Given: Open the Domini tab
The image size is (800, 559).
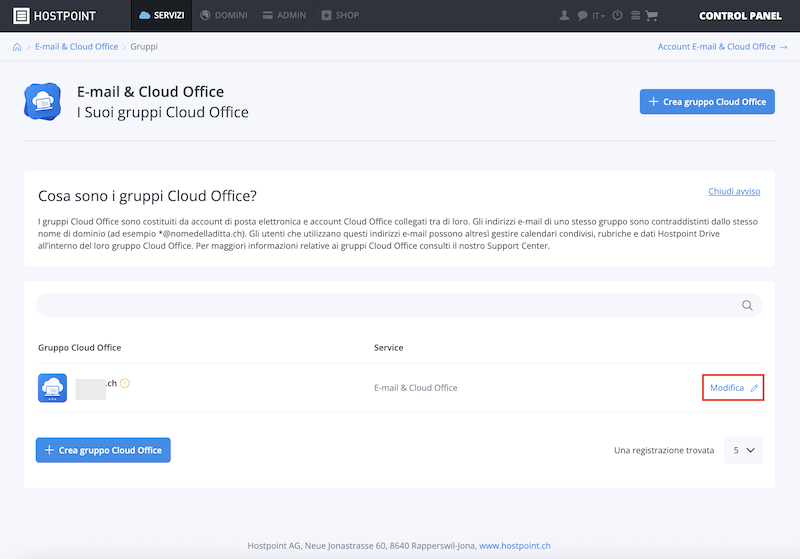Looking at the screenshot, I should click(x=223, y=15).
